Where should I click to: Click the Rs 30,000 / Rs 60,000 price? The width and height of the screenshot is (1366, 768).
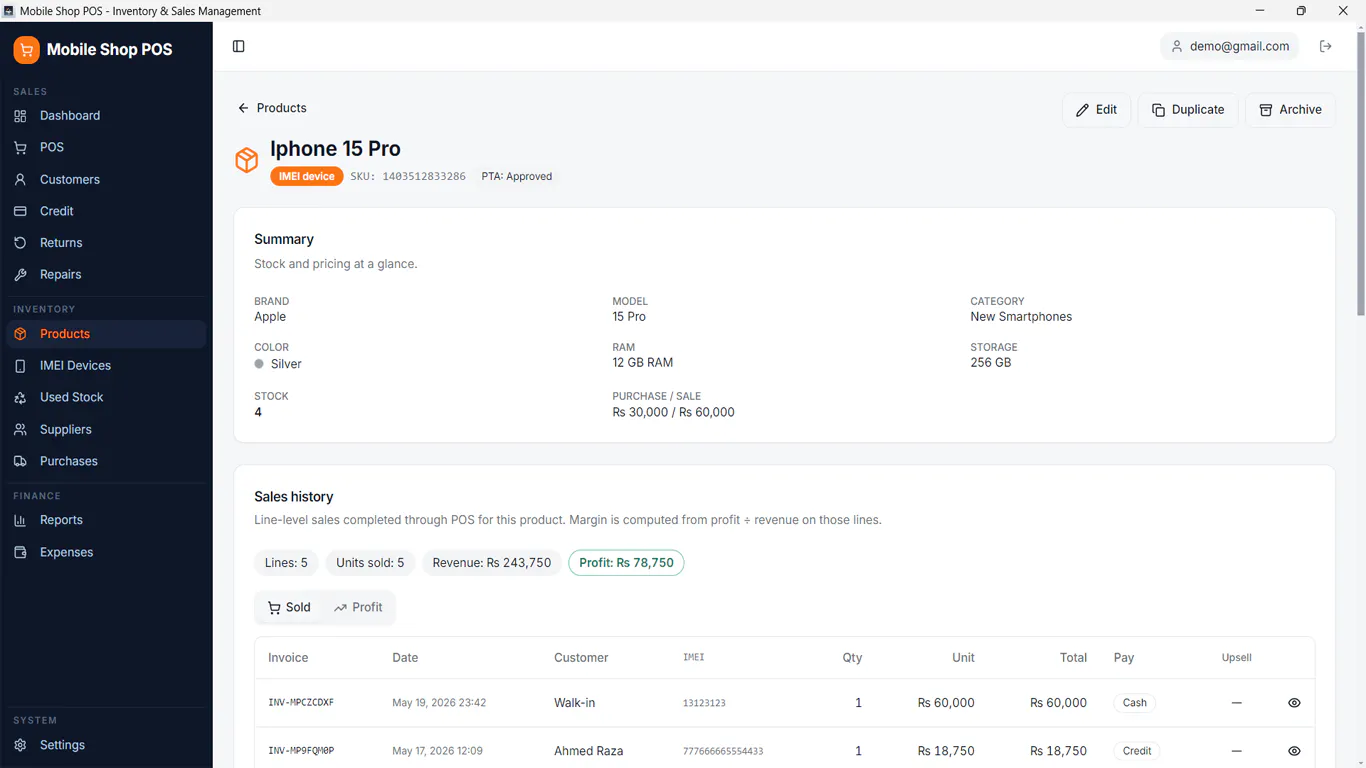tap(673, 412)
